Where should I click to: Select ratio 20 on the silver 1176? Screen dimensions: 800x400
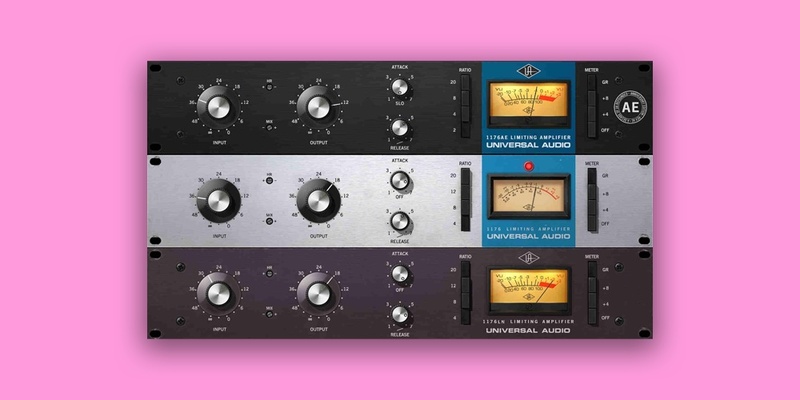[x=465, y=176]
